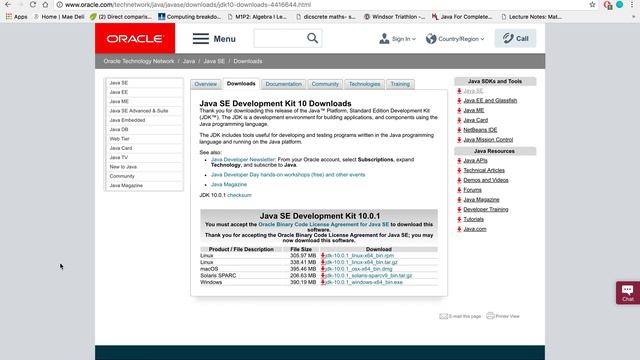
Task: Click arrow icon next to Java APIs
Action: [459, 161]
